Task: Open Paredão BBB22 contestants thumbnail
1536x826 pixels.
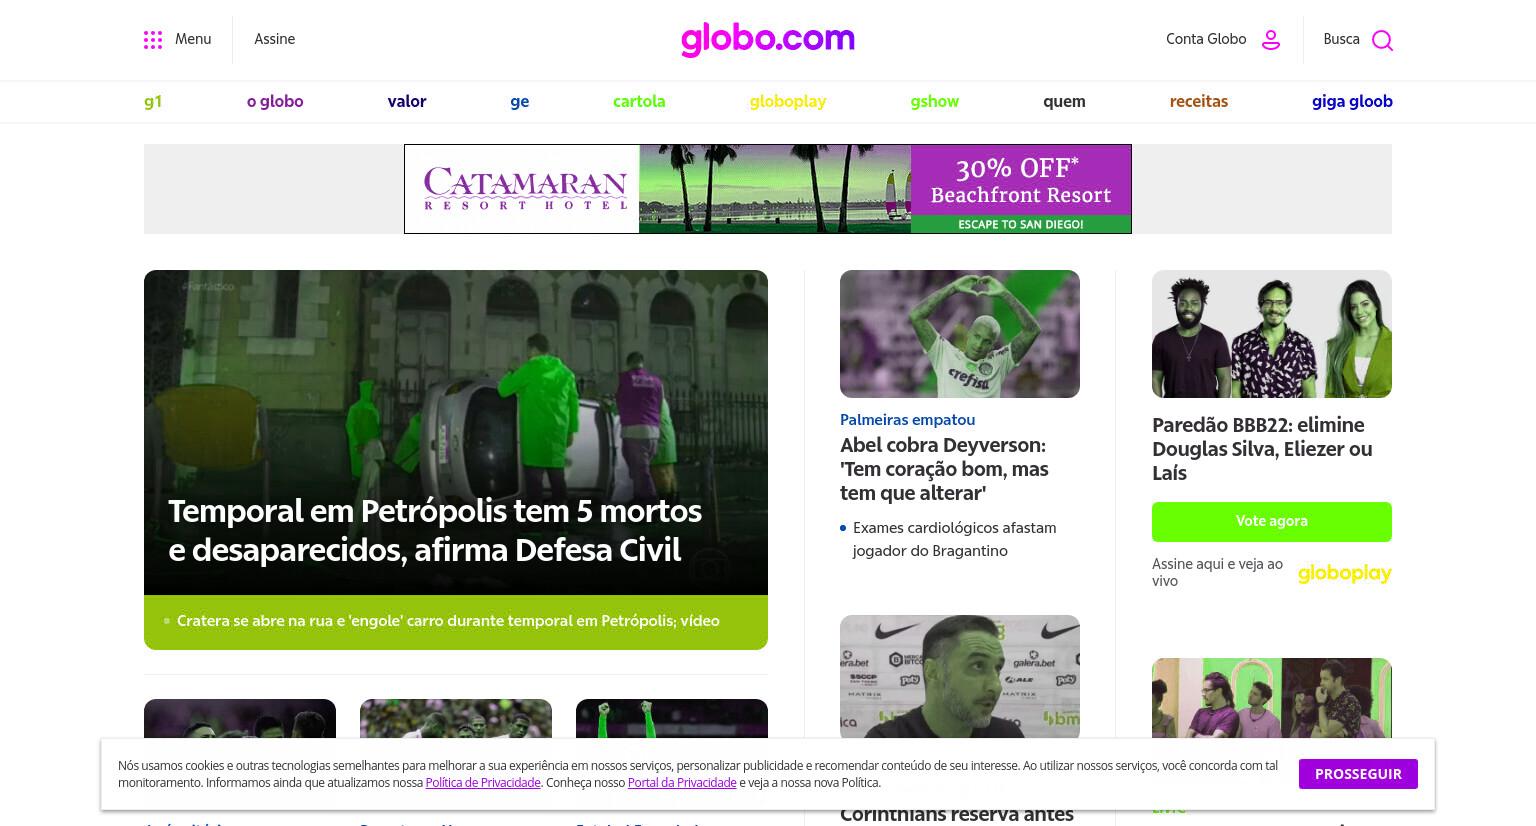Action: point(1271,334)
